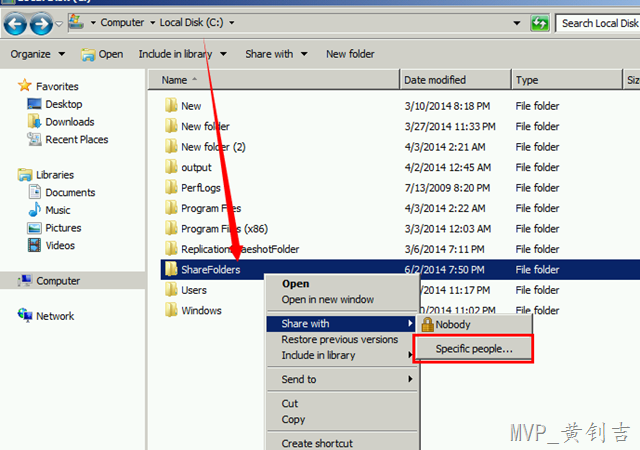Choose Open in new window
This screenshot has height=450, width=640.
342,299
